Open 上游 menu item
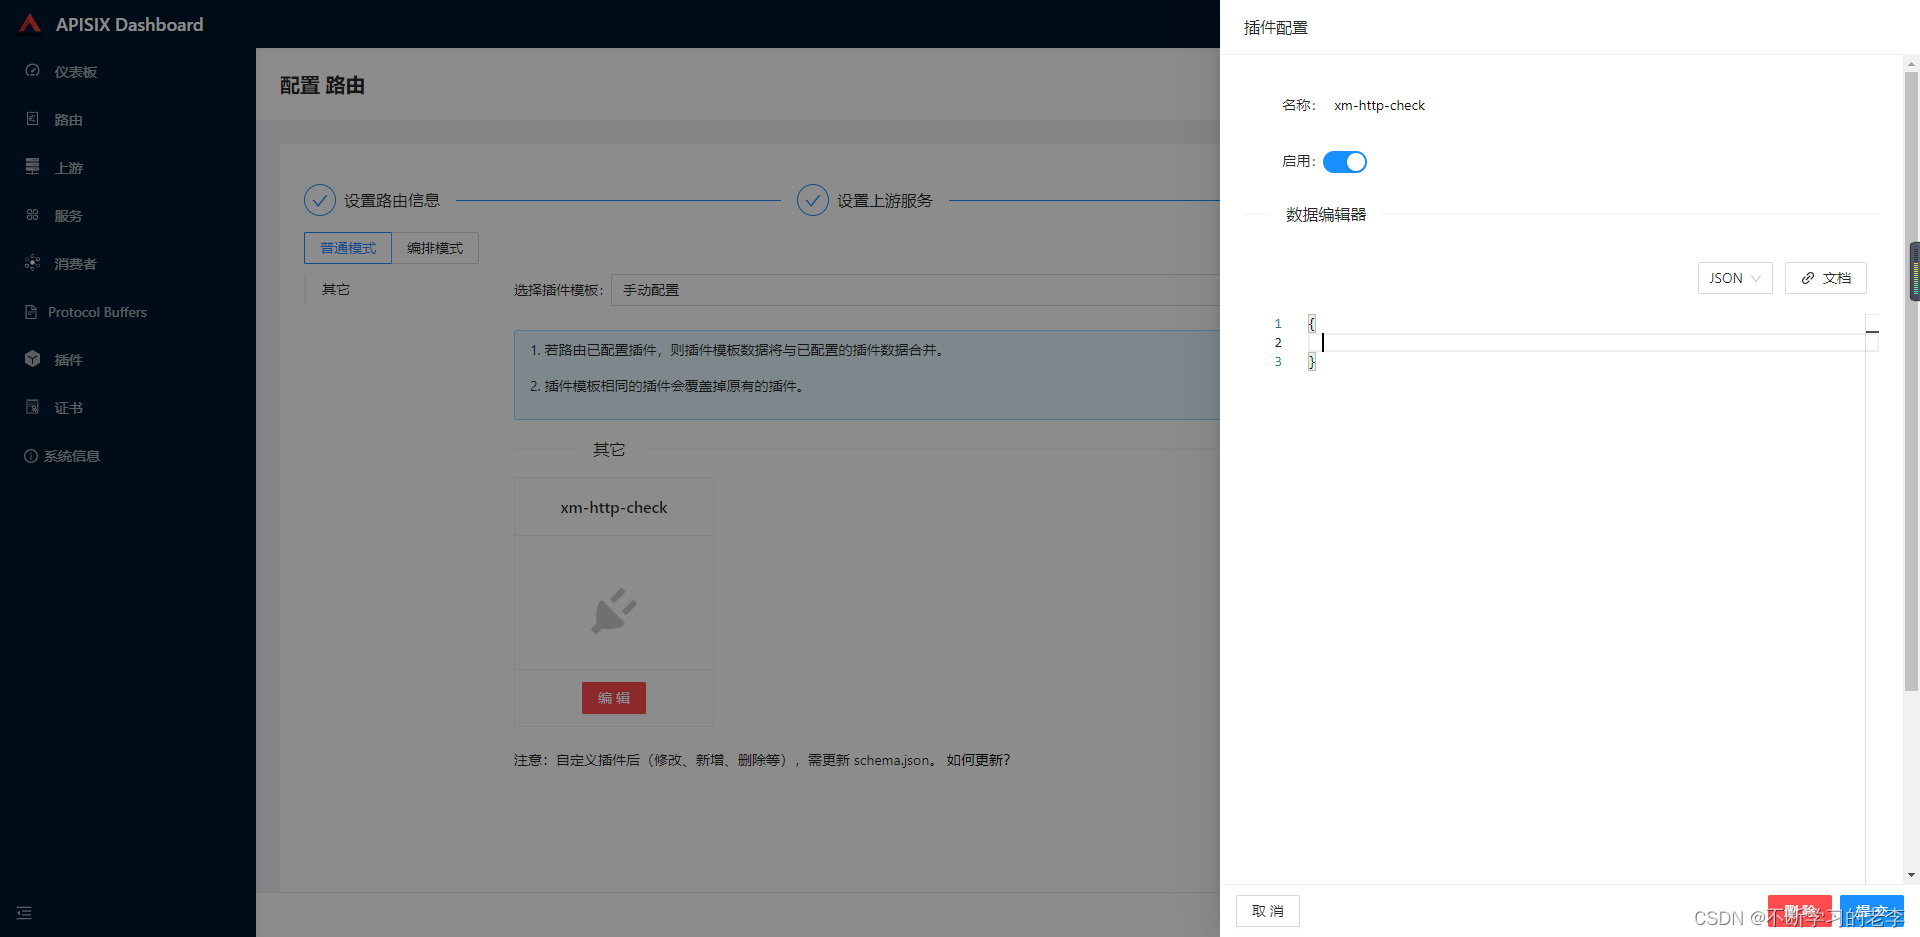The width and height of the screenshot is (1920, 937). 128,168
